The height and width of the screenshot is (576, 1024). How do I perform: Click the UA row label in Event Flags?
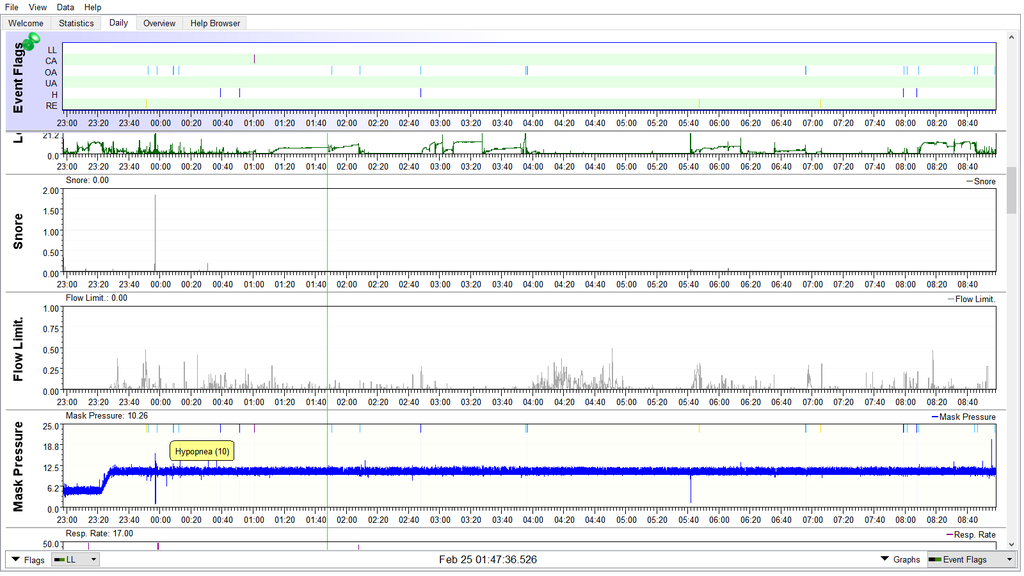(x=51, y=84)
